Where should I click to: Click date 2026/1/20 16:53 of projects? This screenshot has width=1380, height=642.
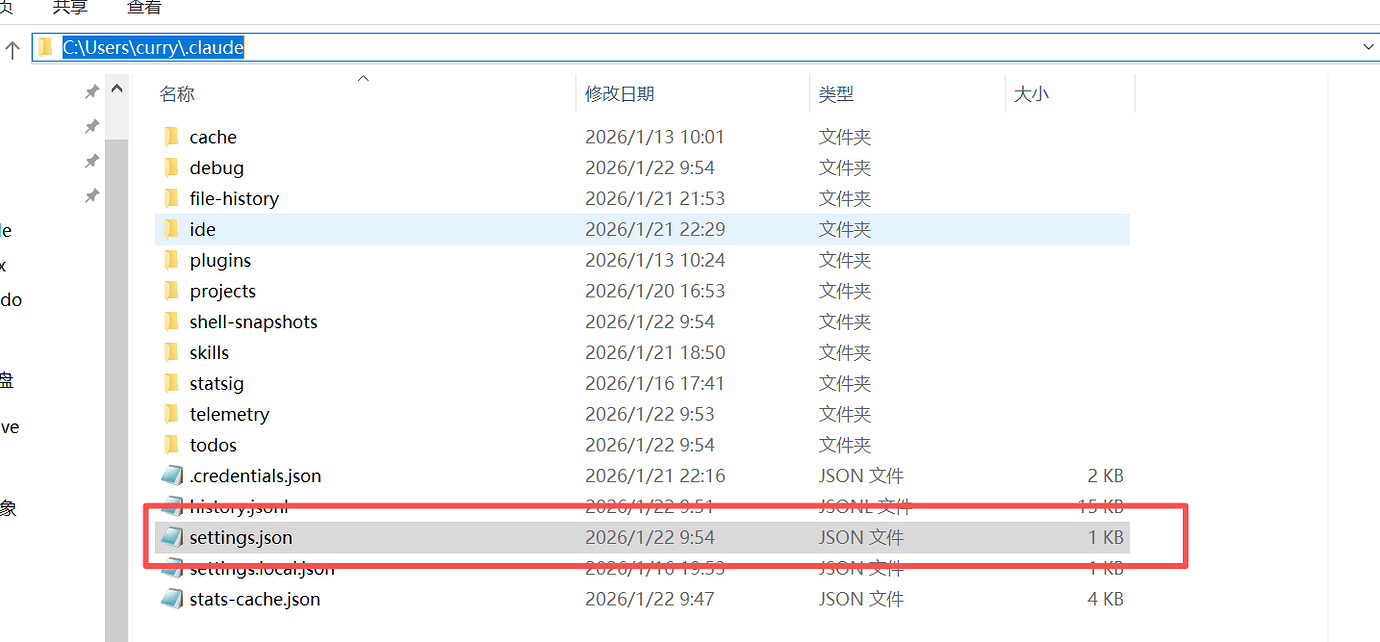click(655, 291)
